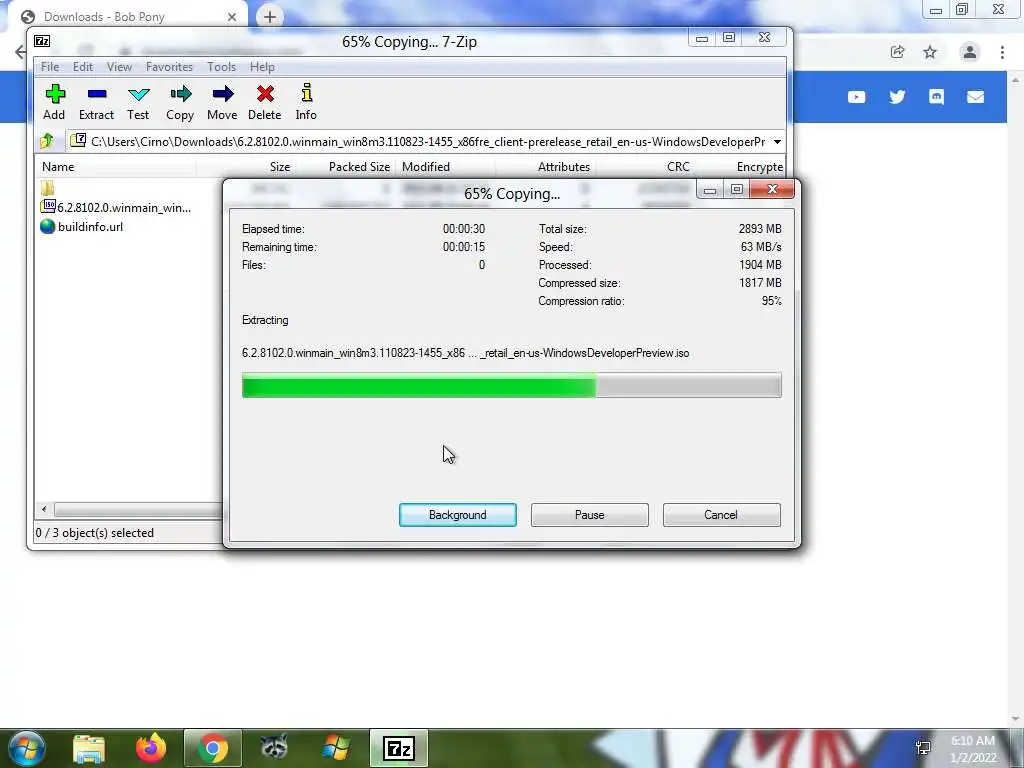Open the Help menu
The height and width of the screenshot is (768, 1024).
pyautogui.click(x=262, y=67)
